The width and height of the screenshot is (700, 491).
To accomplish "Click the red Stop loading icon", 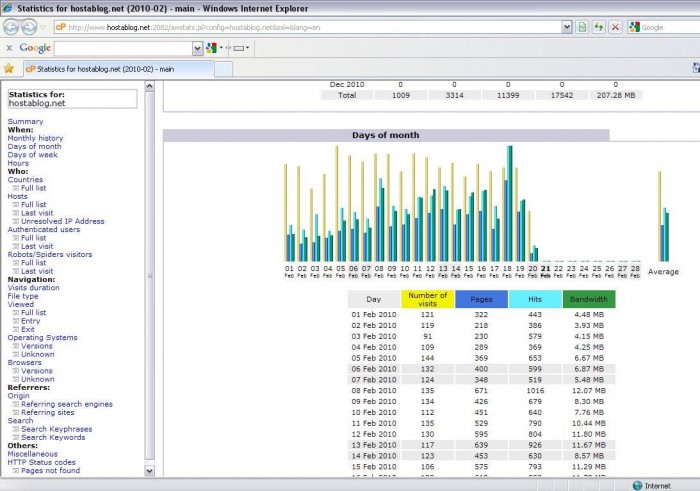I will click(x=615, y=27).
